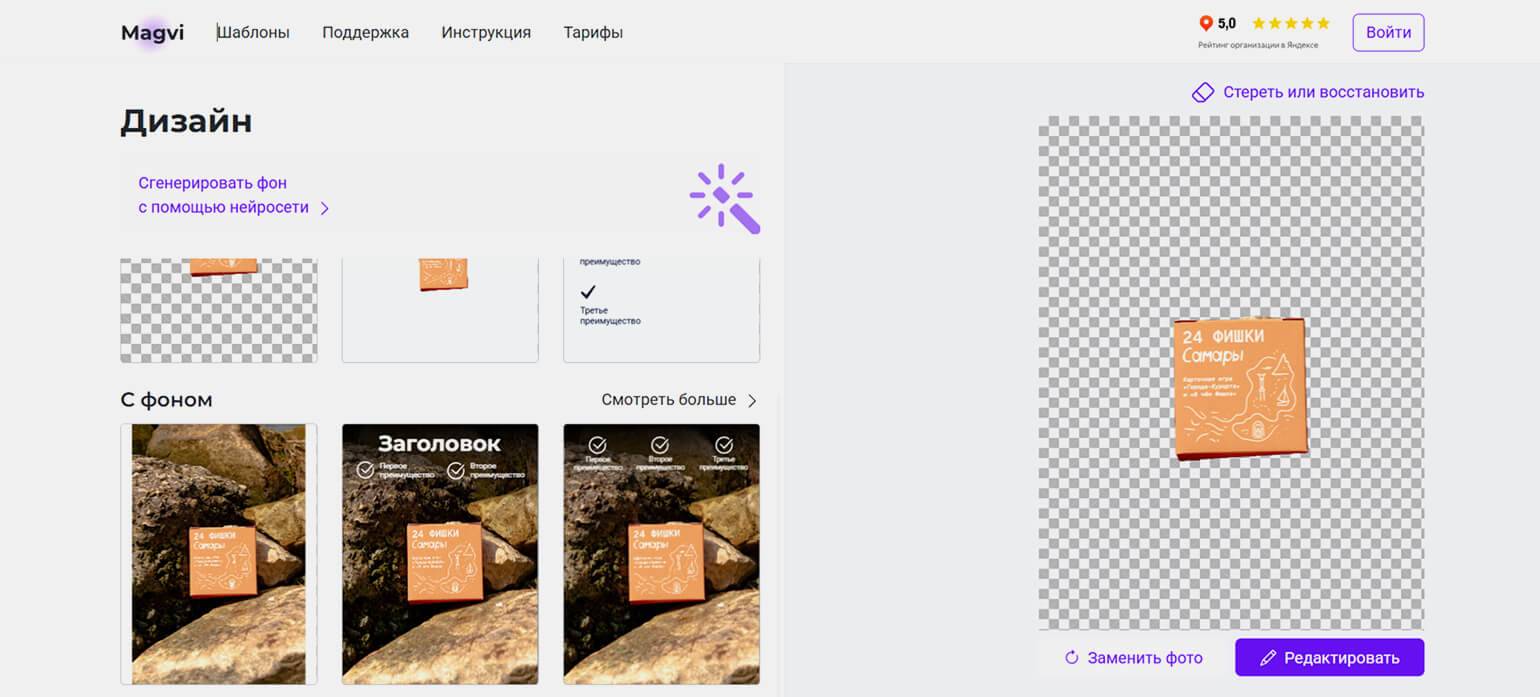Click the circular arrow icon for Заменить фото

(1071, 658)
